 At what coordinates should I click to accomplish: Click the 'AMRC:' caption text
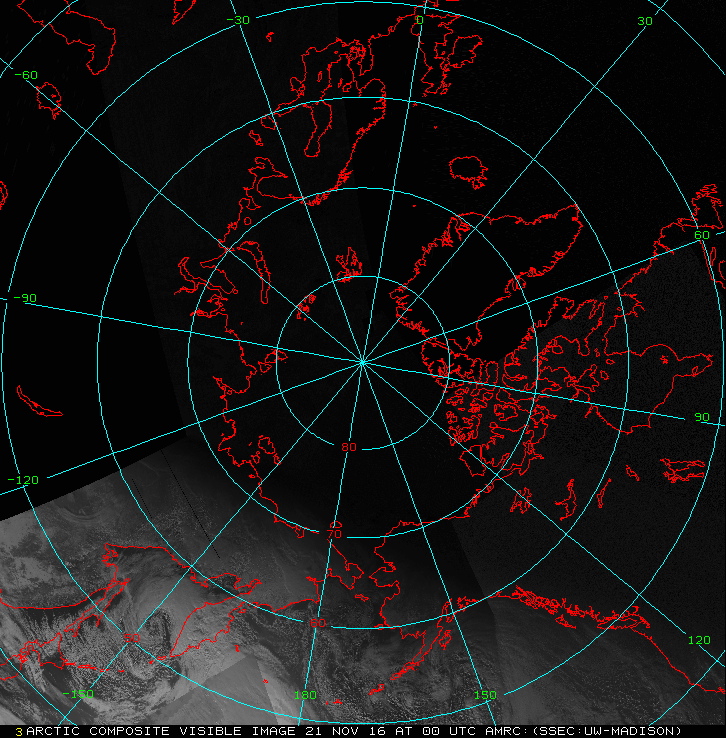click(507, 731)
